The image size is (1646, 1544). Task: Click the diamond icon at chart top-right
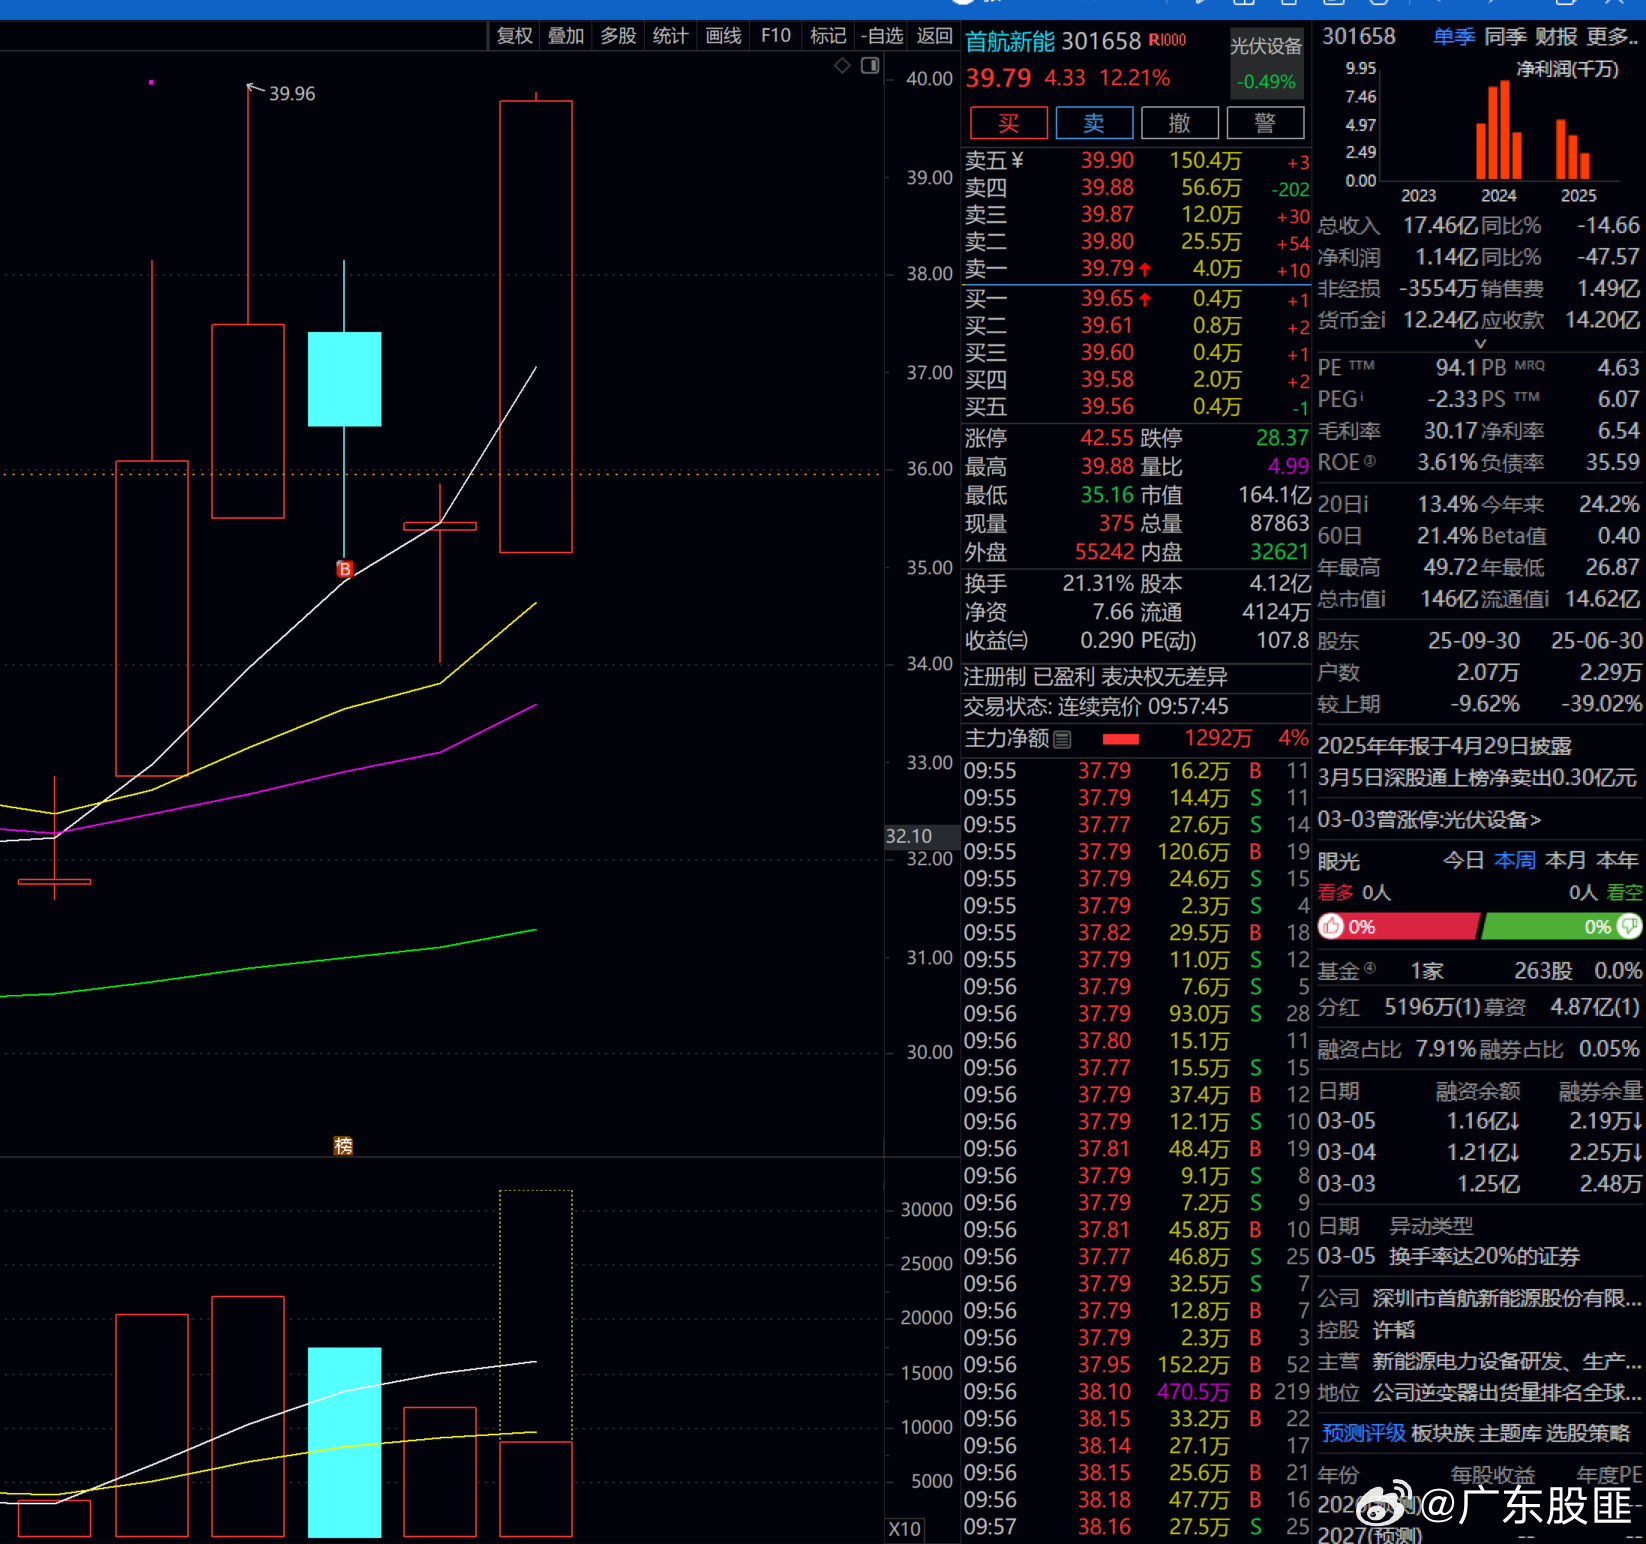click(842, 66)
